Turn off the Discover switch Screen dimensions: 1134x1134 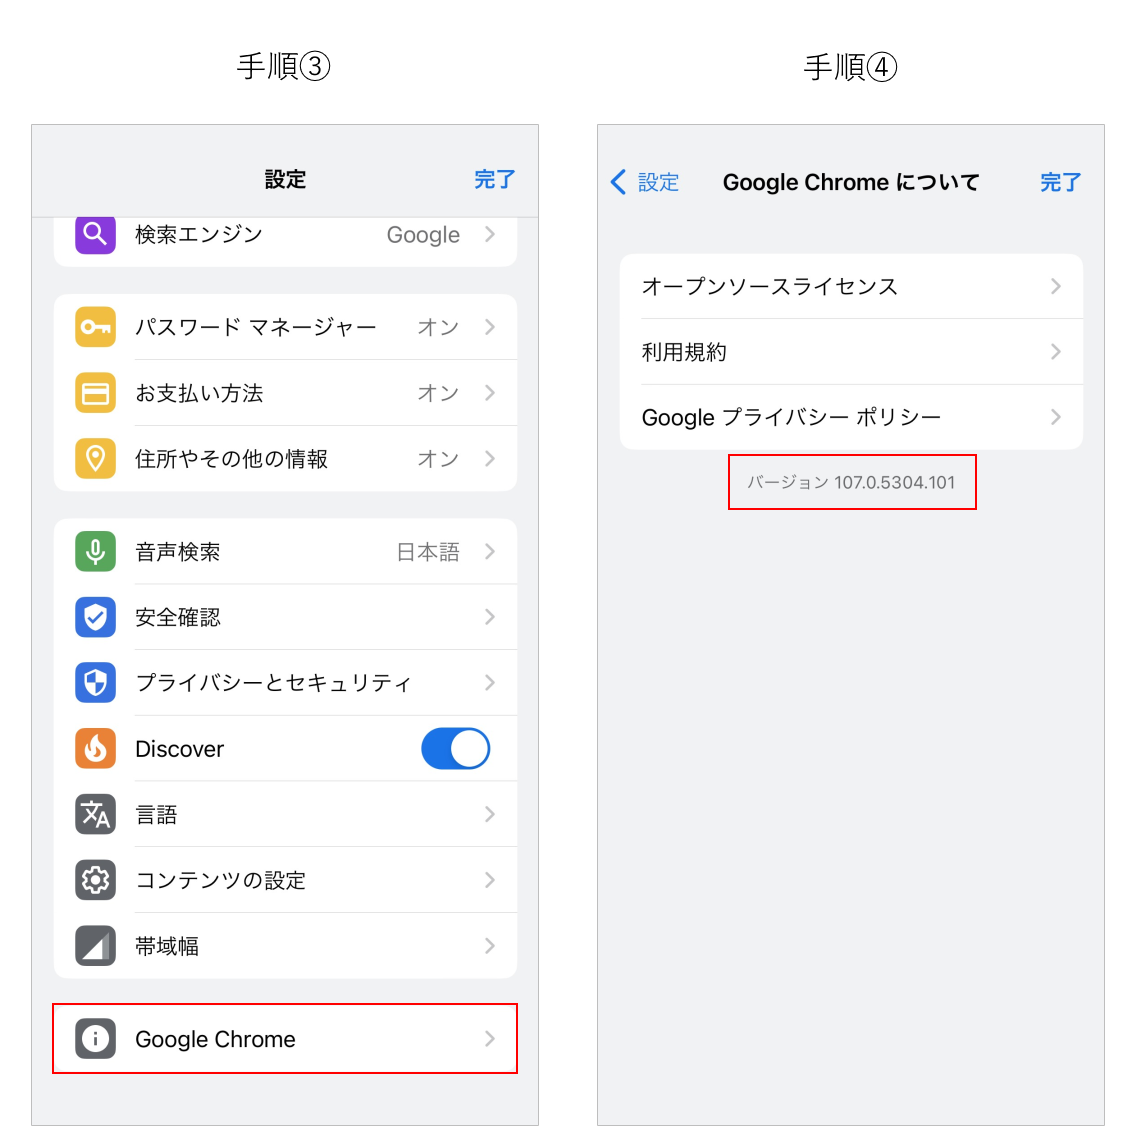[x=456, y=749]
